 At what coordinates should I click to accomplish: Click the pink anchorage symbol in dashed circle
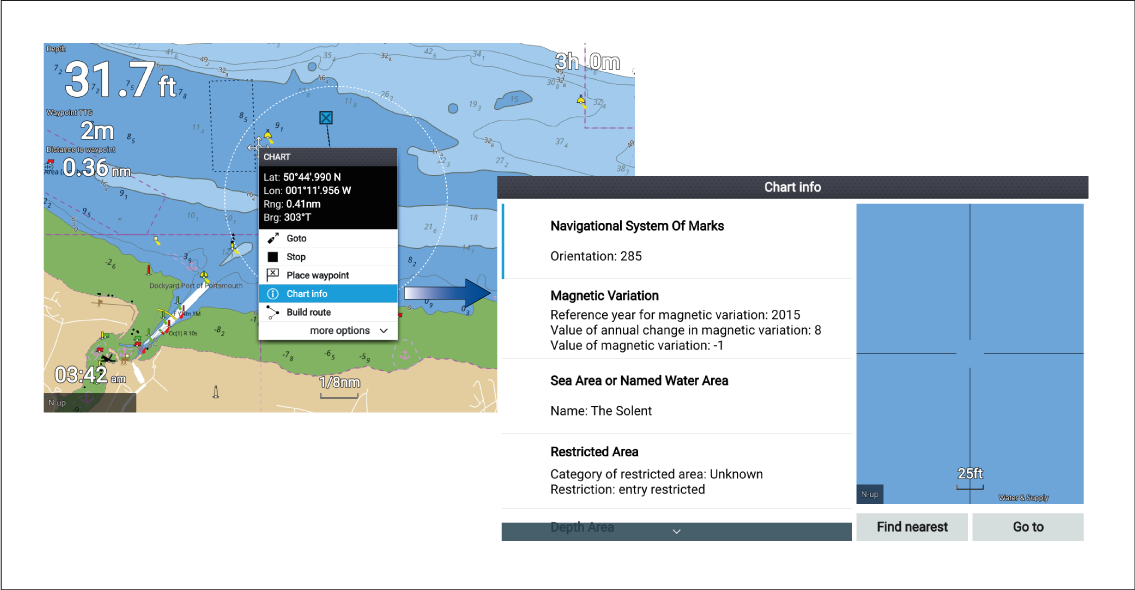point(405,354)
